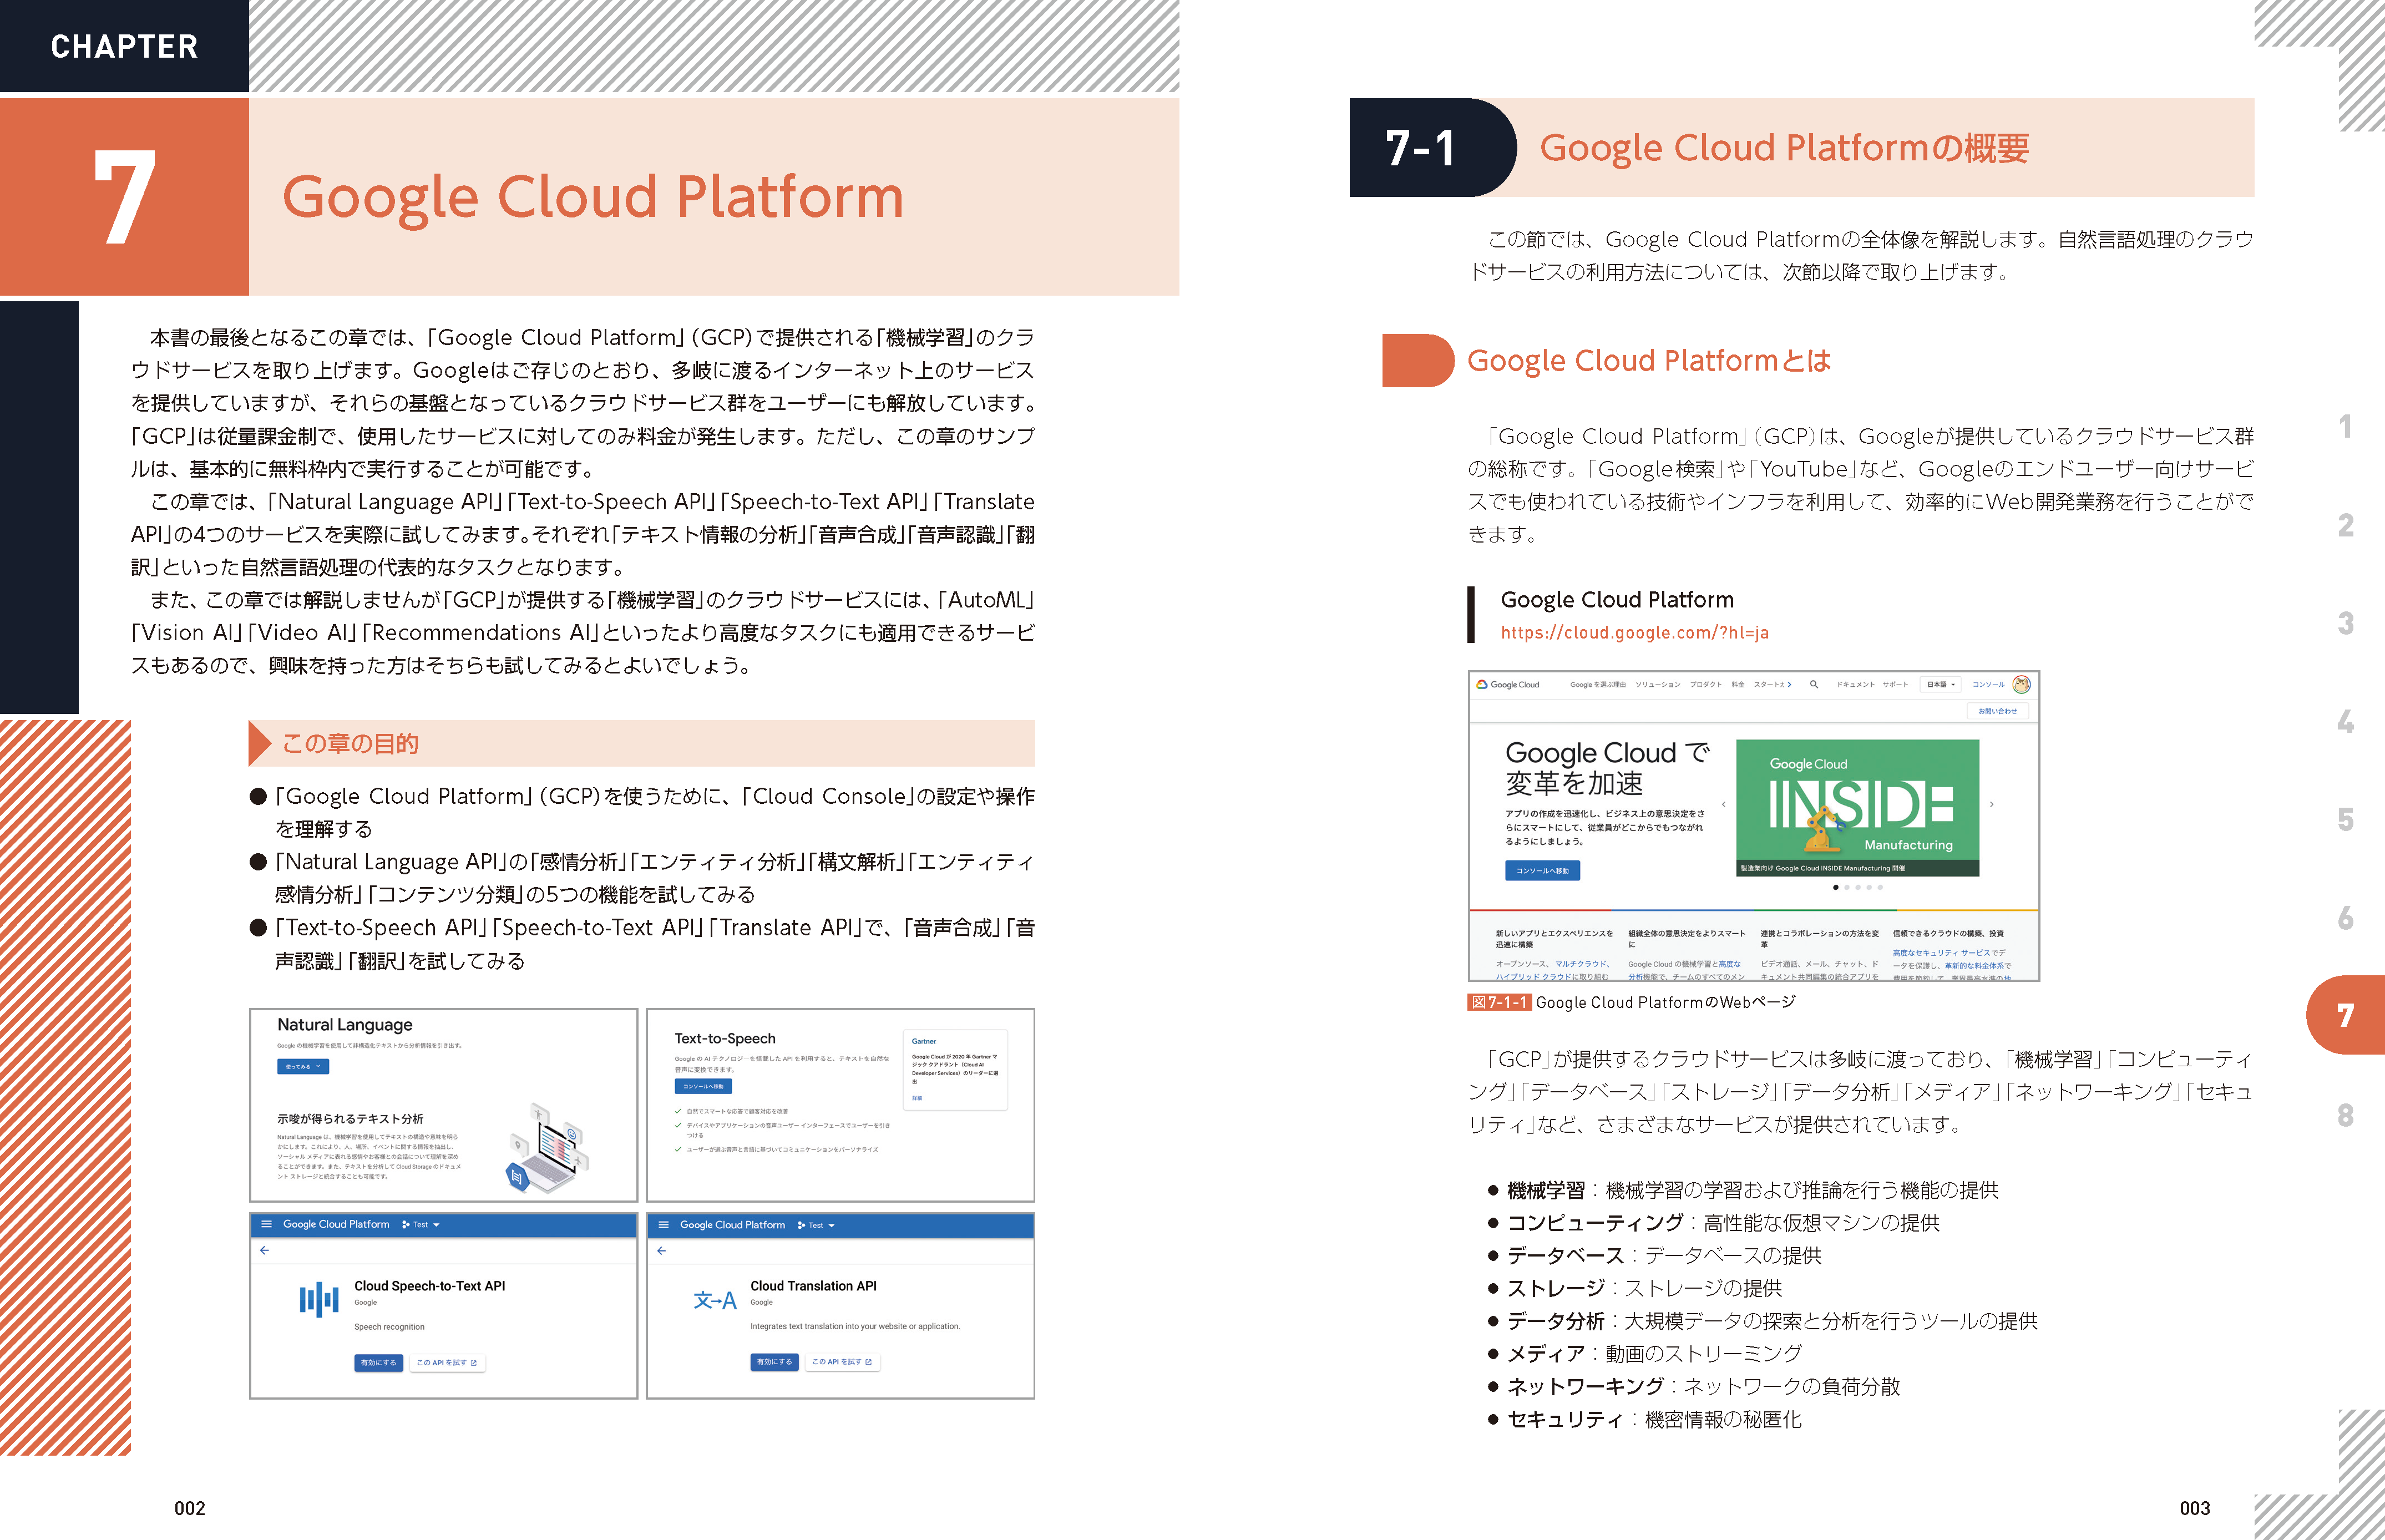This screenshot has height=1540, width=2385.
Task: Click the Google Cloud logo in header
Action: (x=1508, y=685)
